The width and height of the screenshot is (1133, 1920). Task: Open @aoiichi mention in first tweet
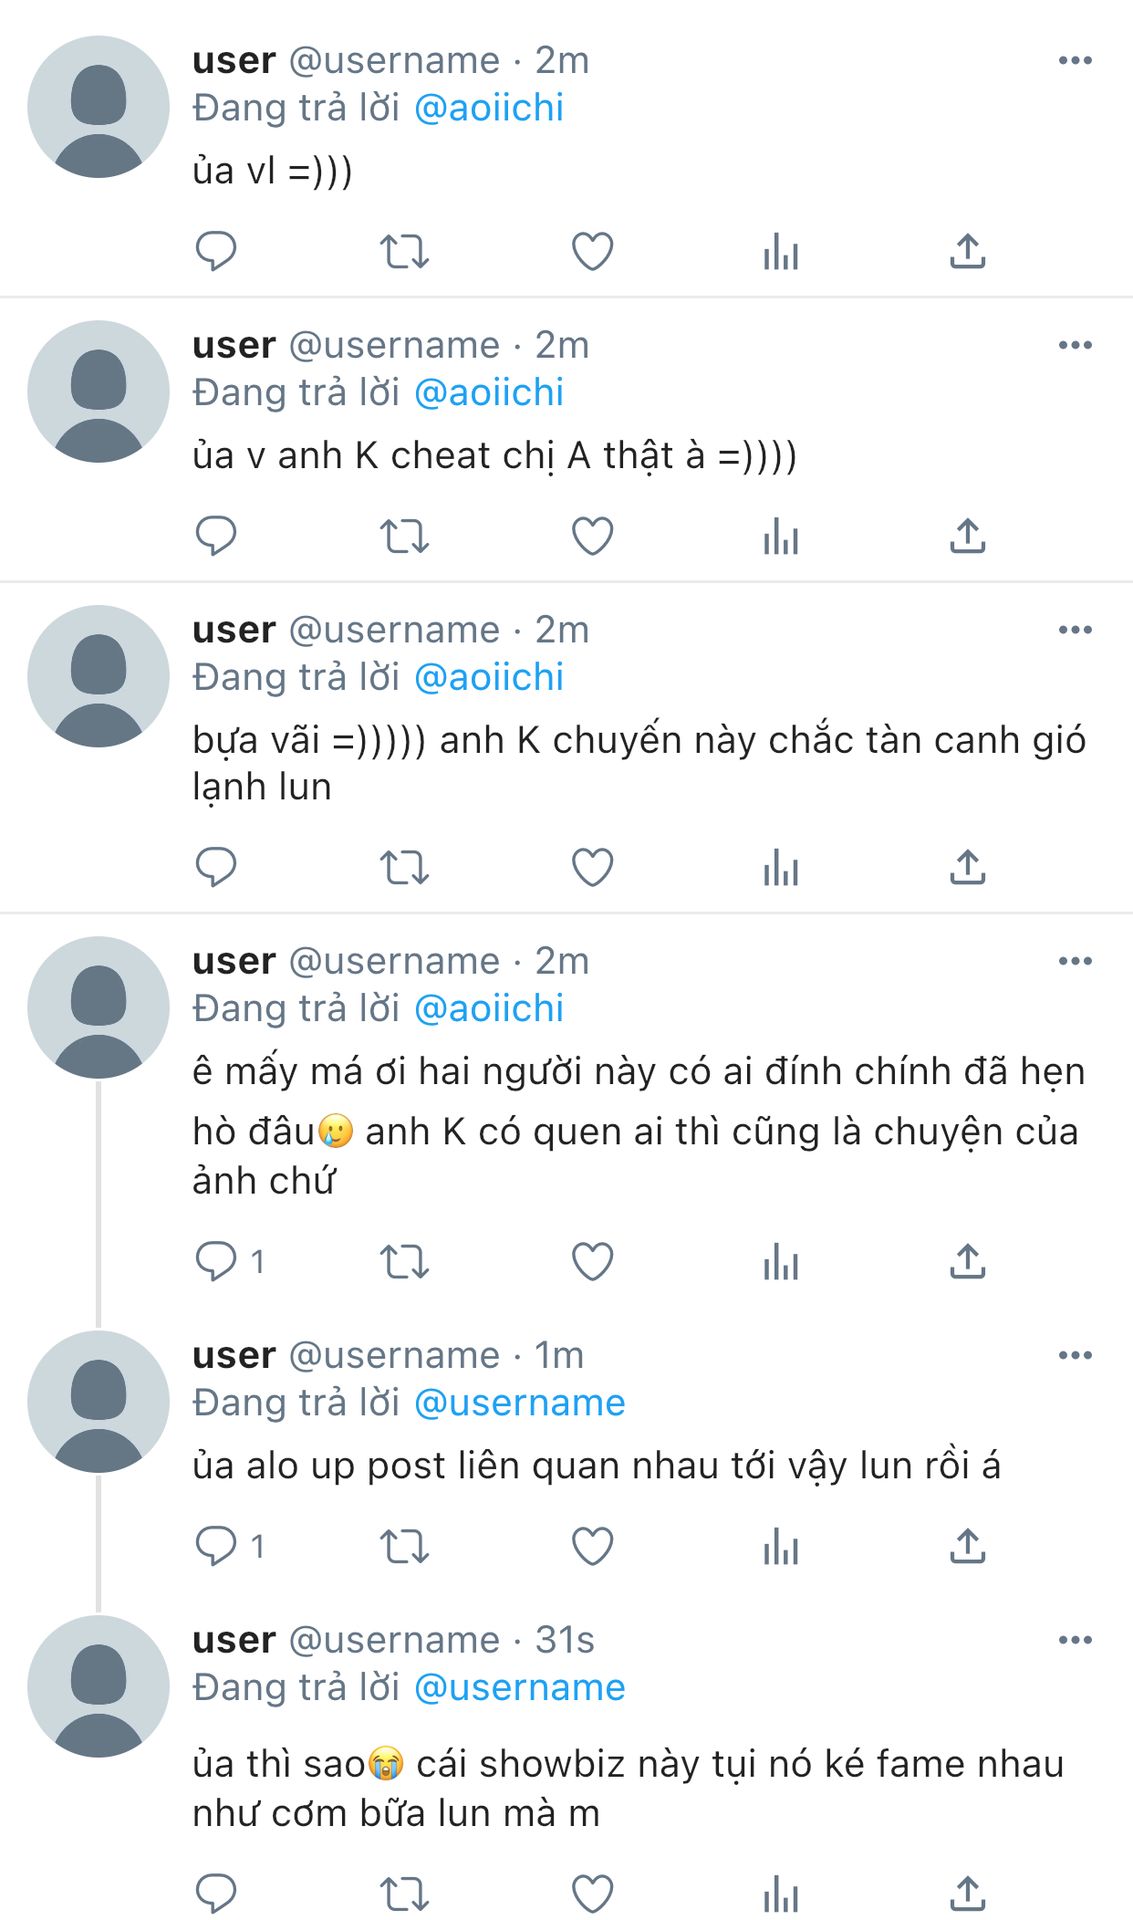(488, 108)
